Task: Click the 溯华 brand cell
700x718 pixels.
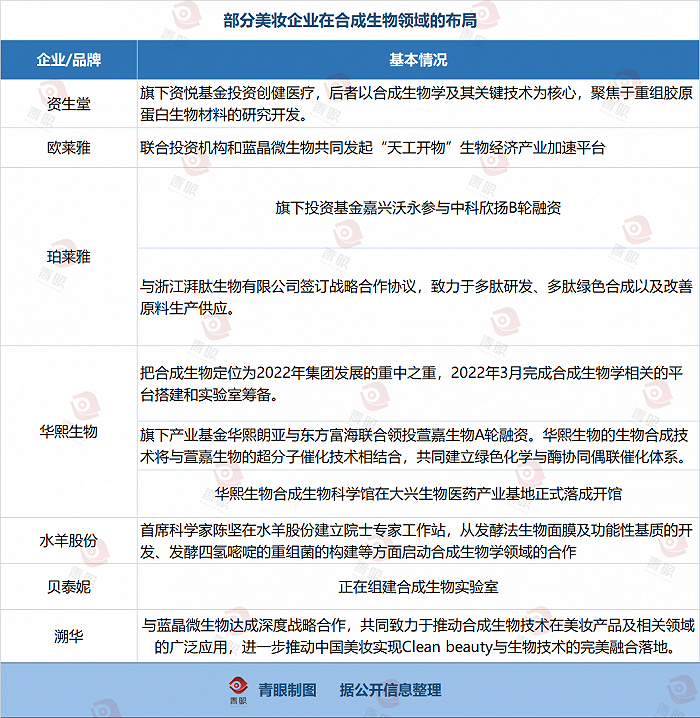Action: click(69, 636)
